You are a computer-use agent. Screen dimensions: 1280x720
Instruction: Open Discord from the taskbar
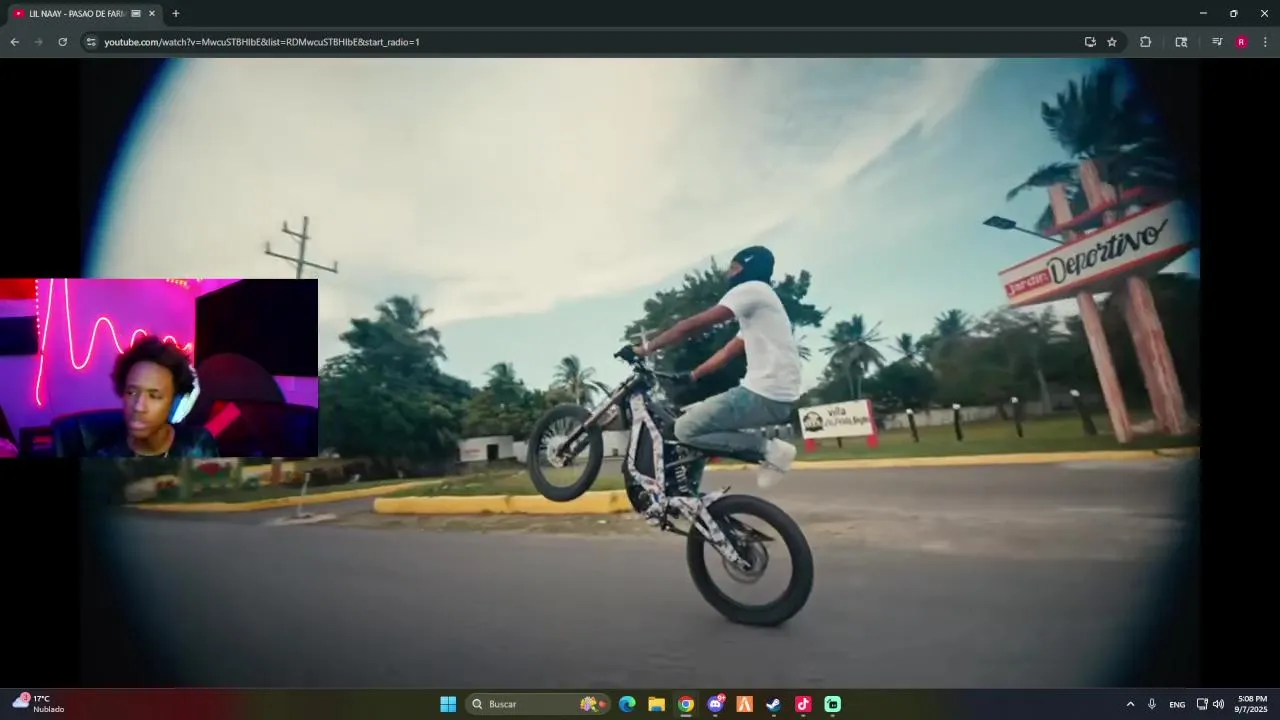[x=716, y=704]
